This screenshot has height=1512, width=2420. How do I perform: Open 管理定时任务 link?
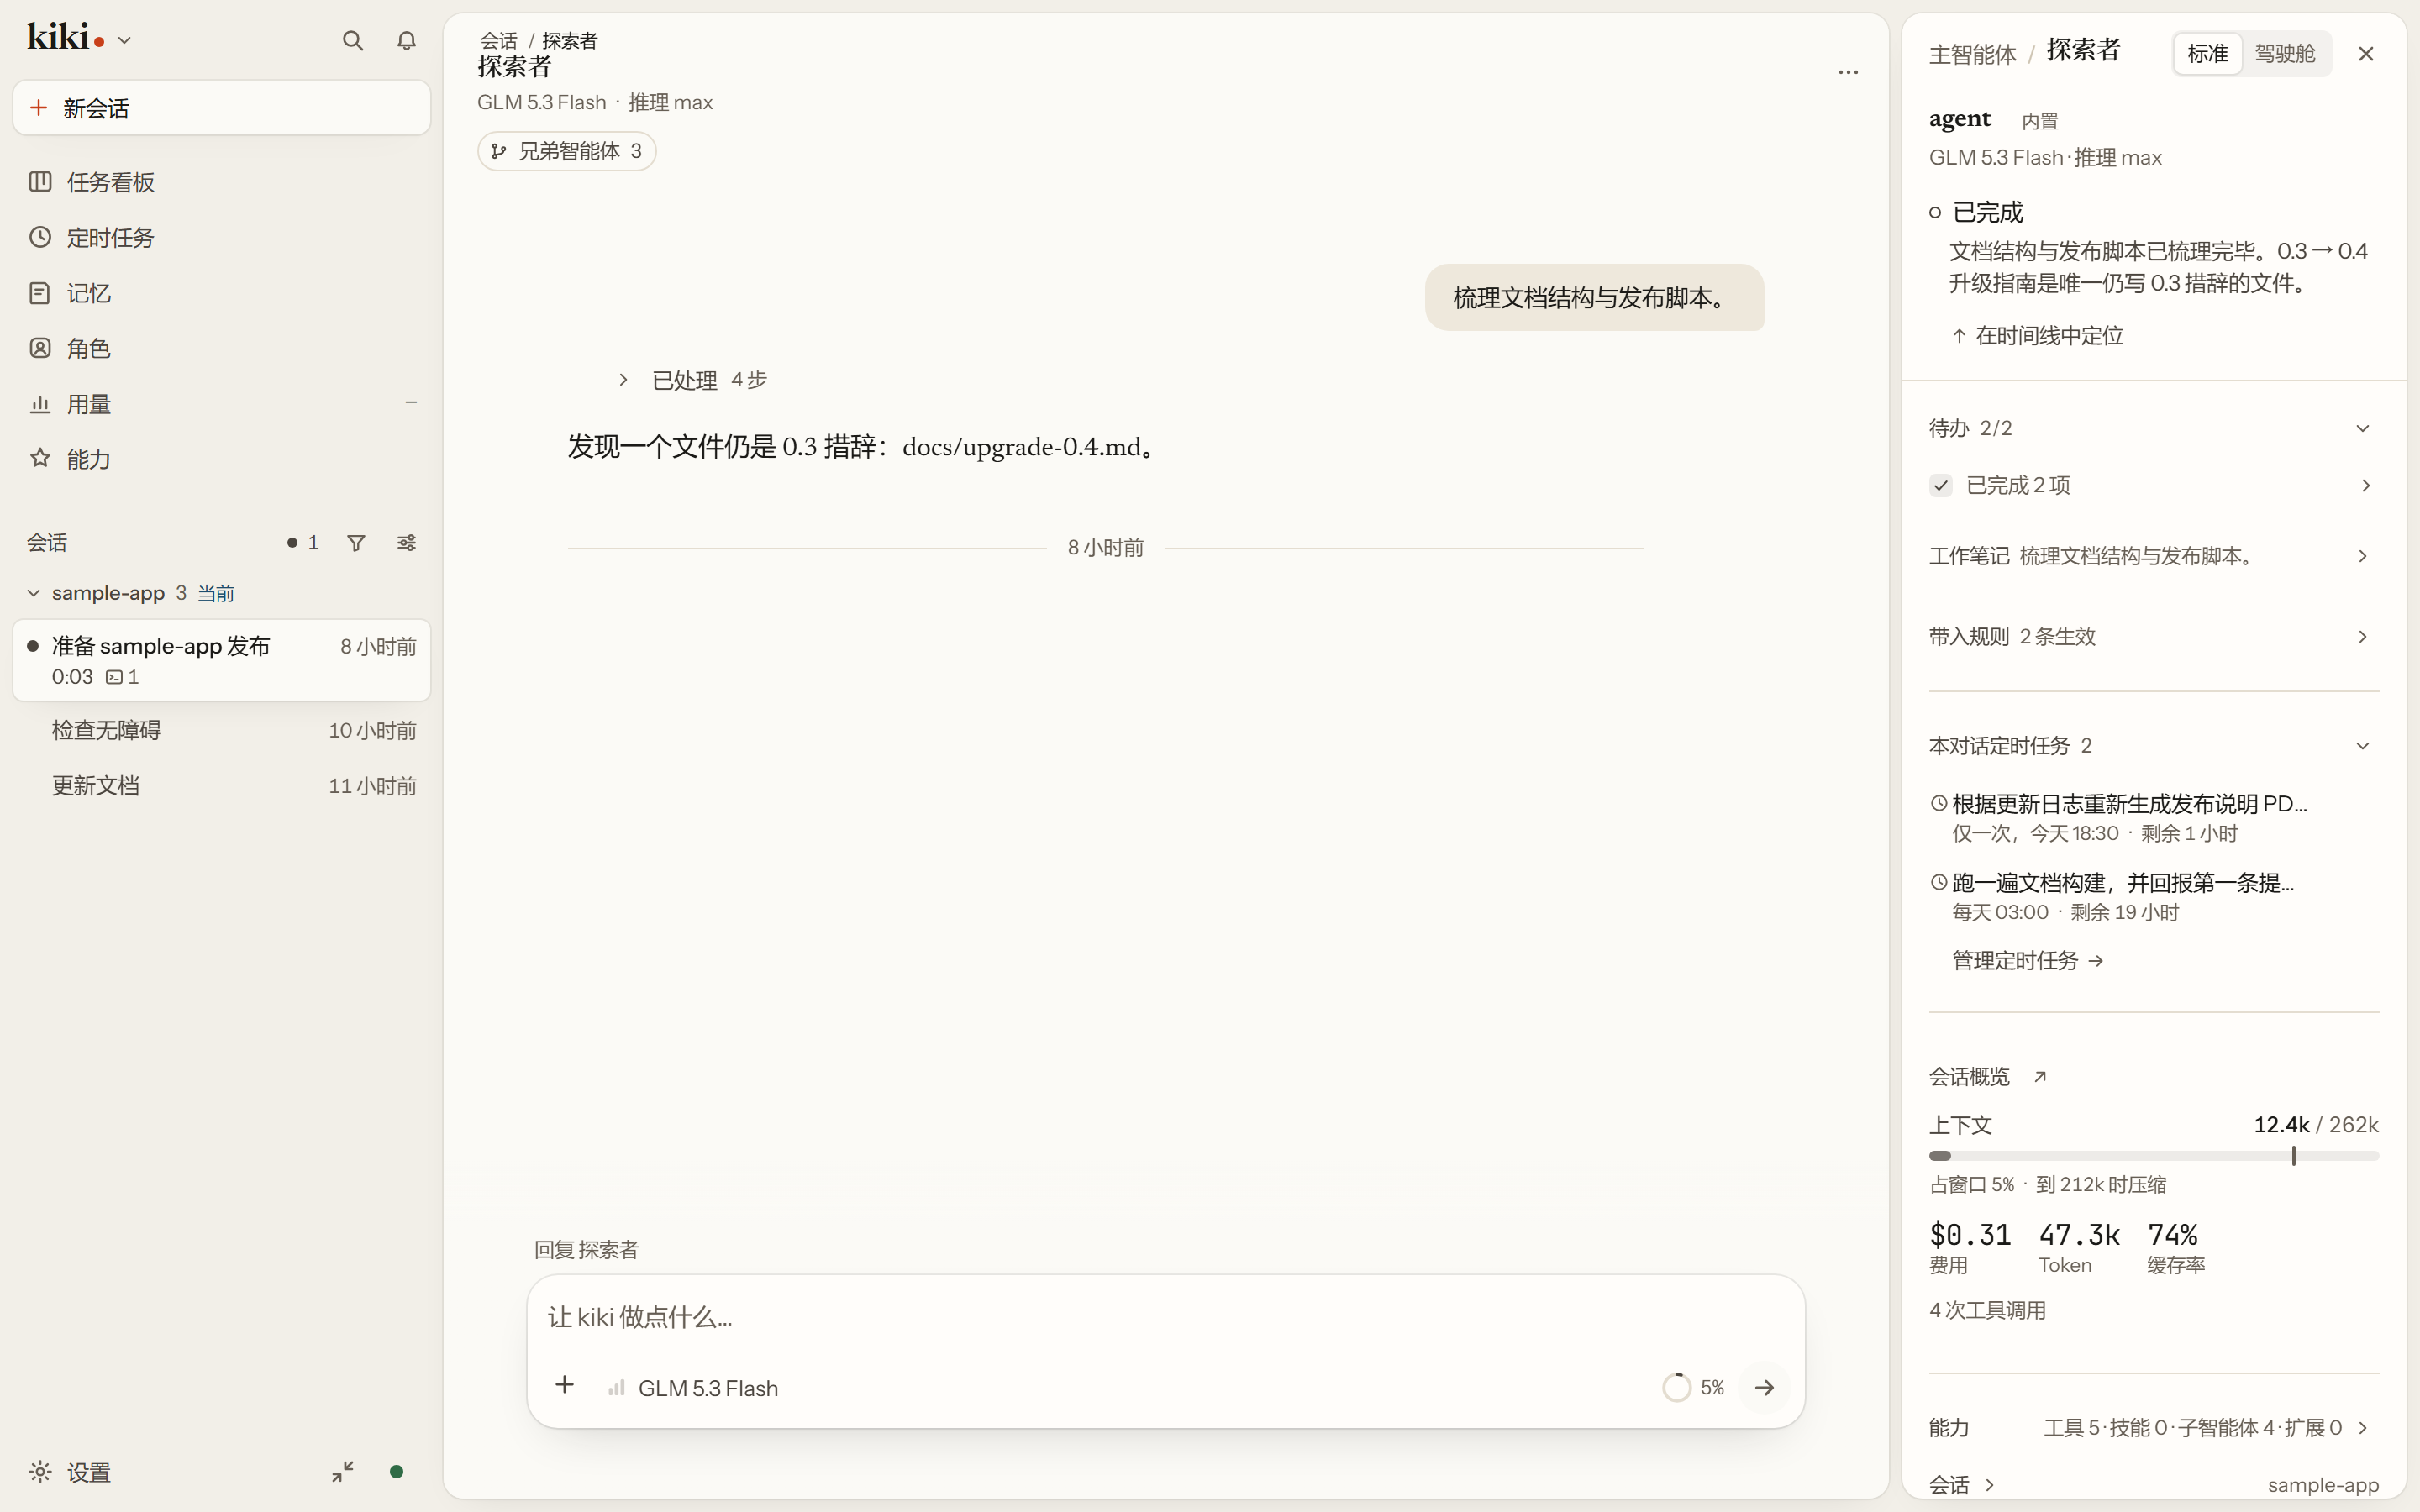pos(2027,961)
